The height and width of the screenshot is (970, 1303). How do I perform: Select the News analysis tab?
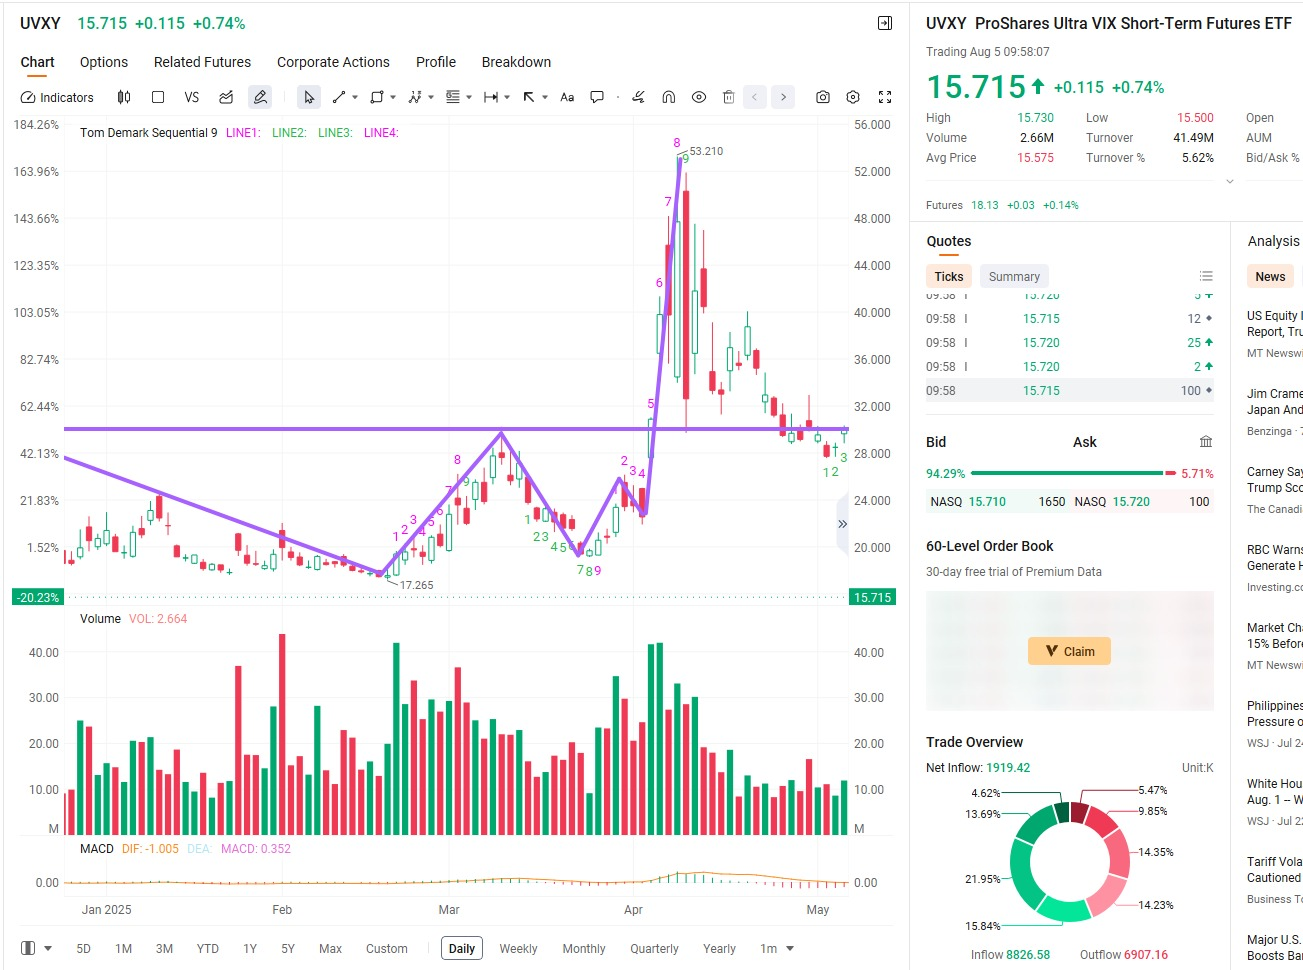coord(1270,277)
